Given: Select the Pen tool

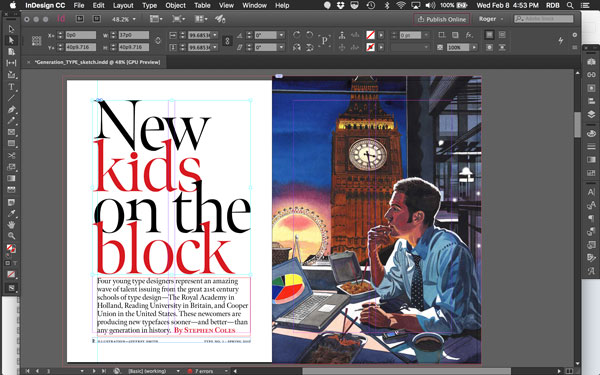Looking at the screenshot, I should (11, 109).
